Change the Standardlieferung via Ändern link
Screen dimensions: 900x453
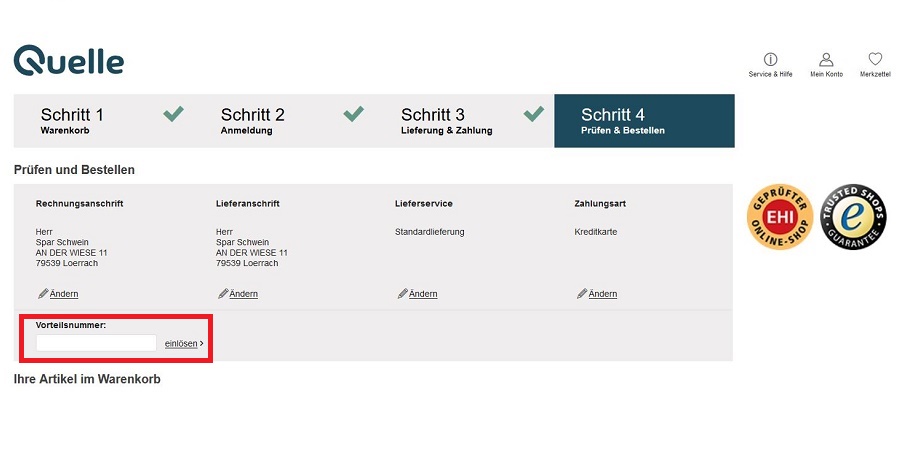(x=423, y=294)
